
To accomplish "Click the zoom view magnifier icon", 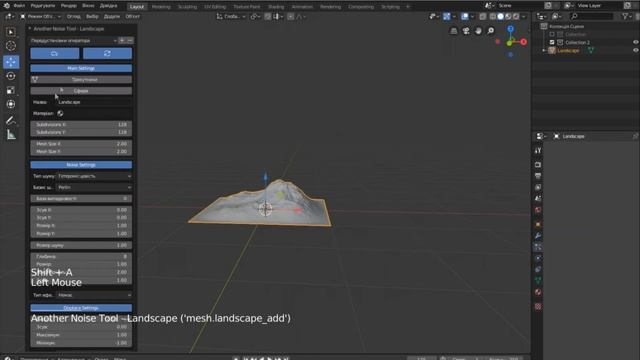I will (490, 31).
